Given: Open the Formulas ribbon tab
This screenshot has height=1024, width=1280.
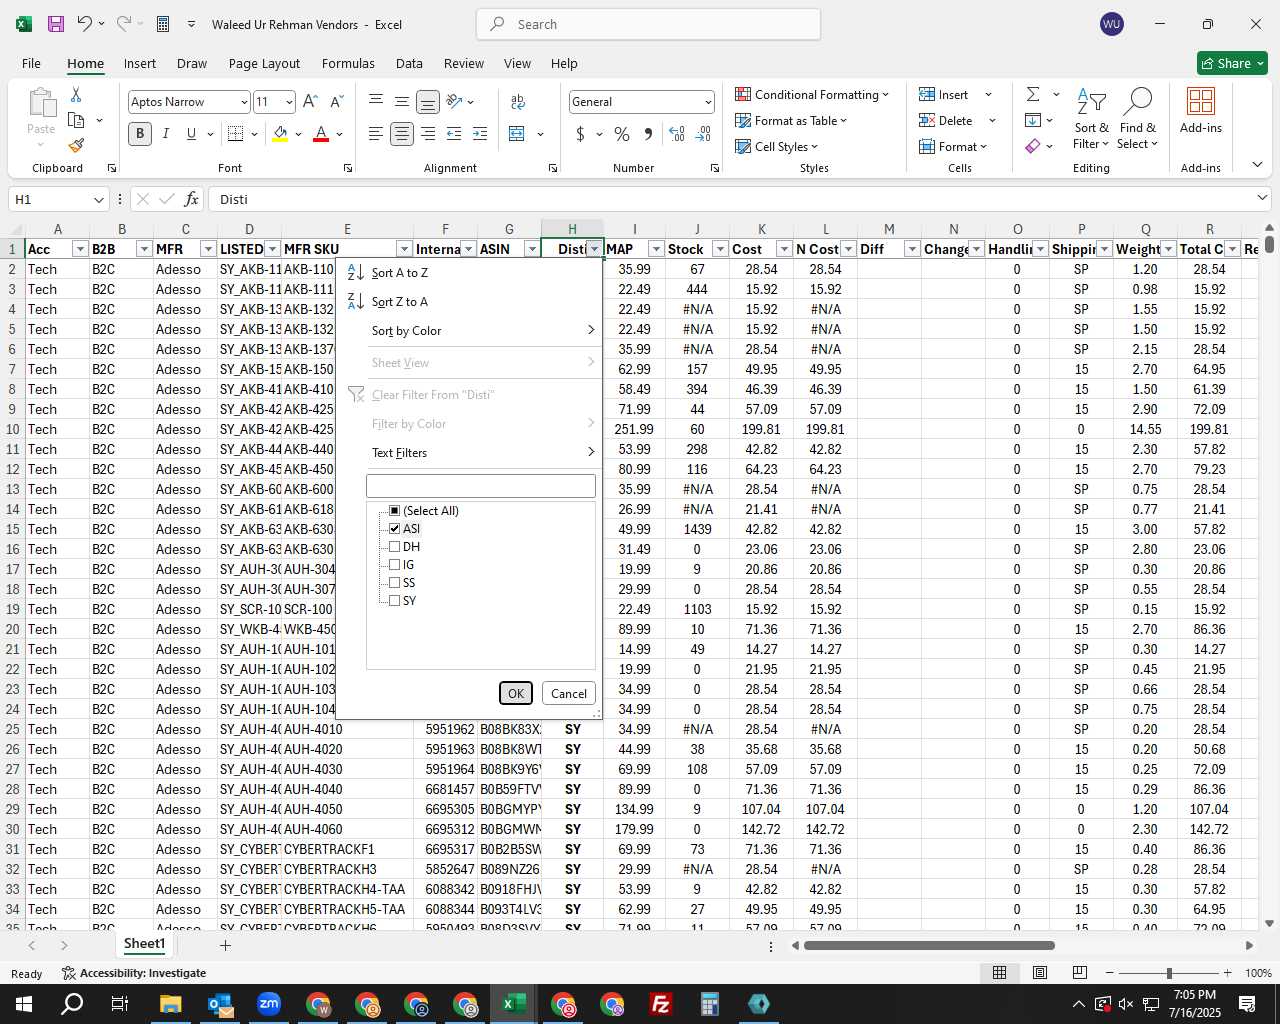Looking at the screenshot, I should click(348, 63).
